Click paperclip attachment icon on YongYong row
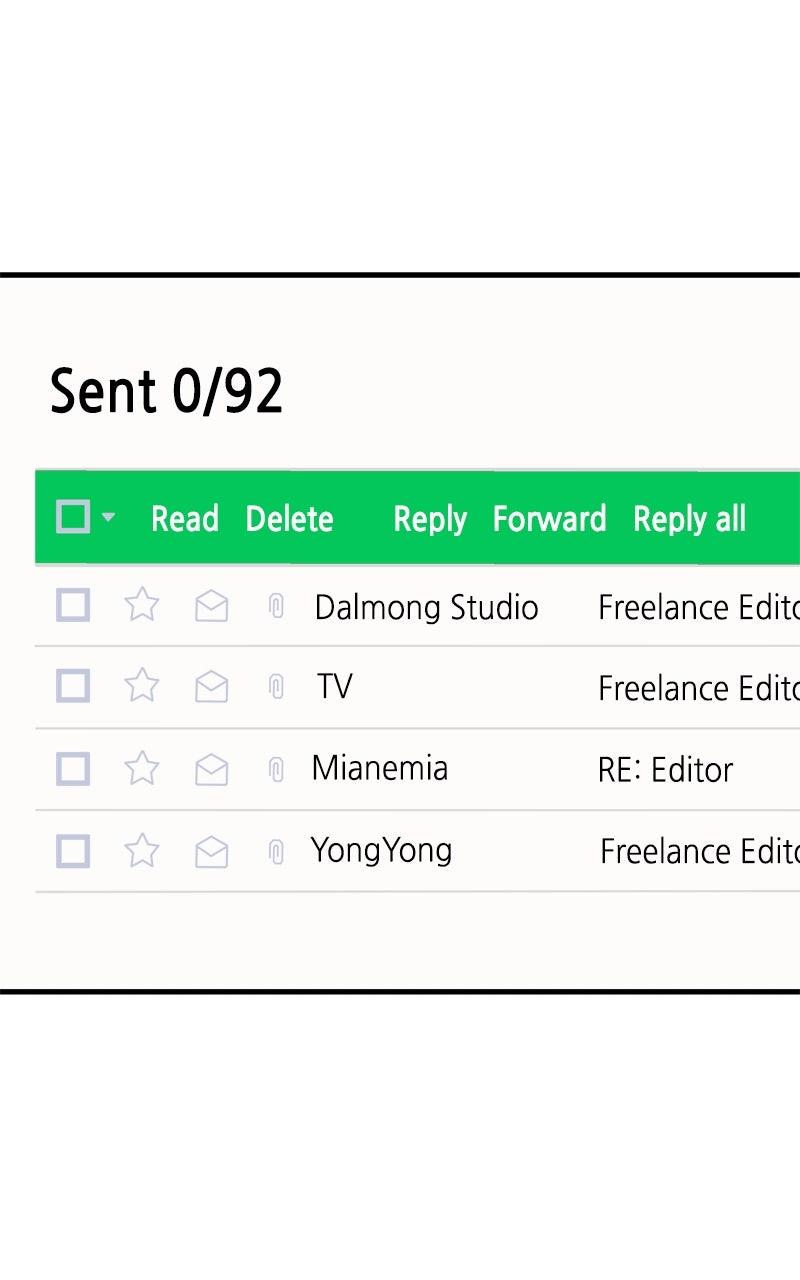The image size is (800, 1280). click(277, 852)
